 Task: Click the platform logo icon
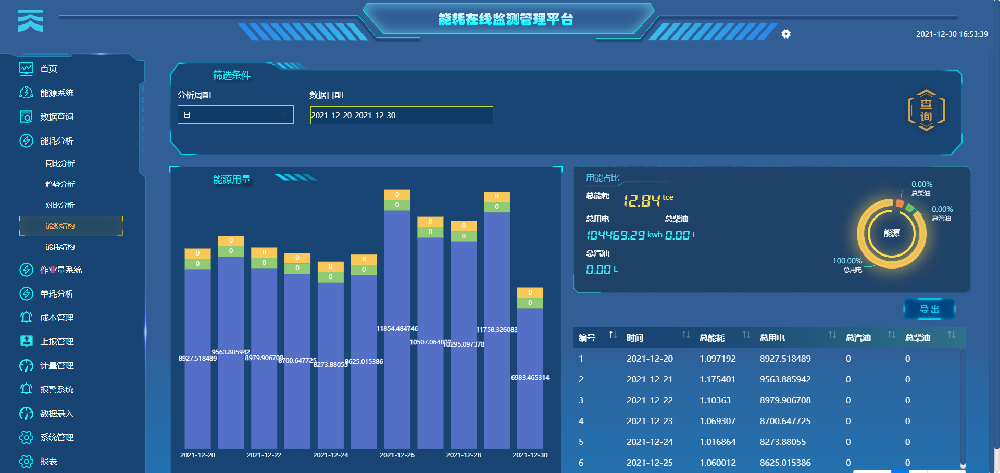click(31, 20)
